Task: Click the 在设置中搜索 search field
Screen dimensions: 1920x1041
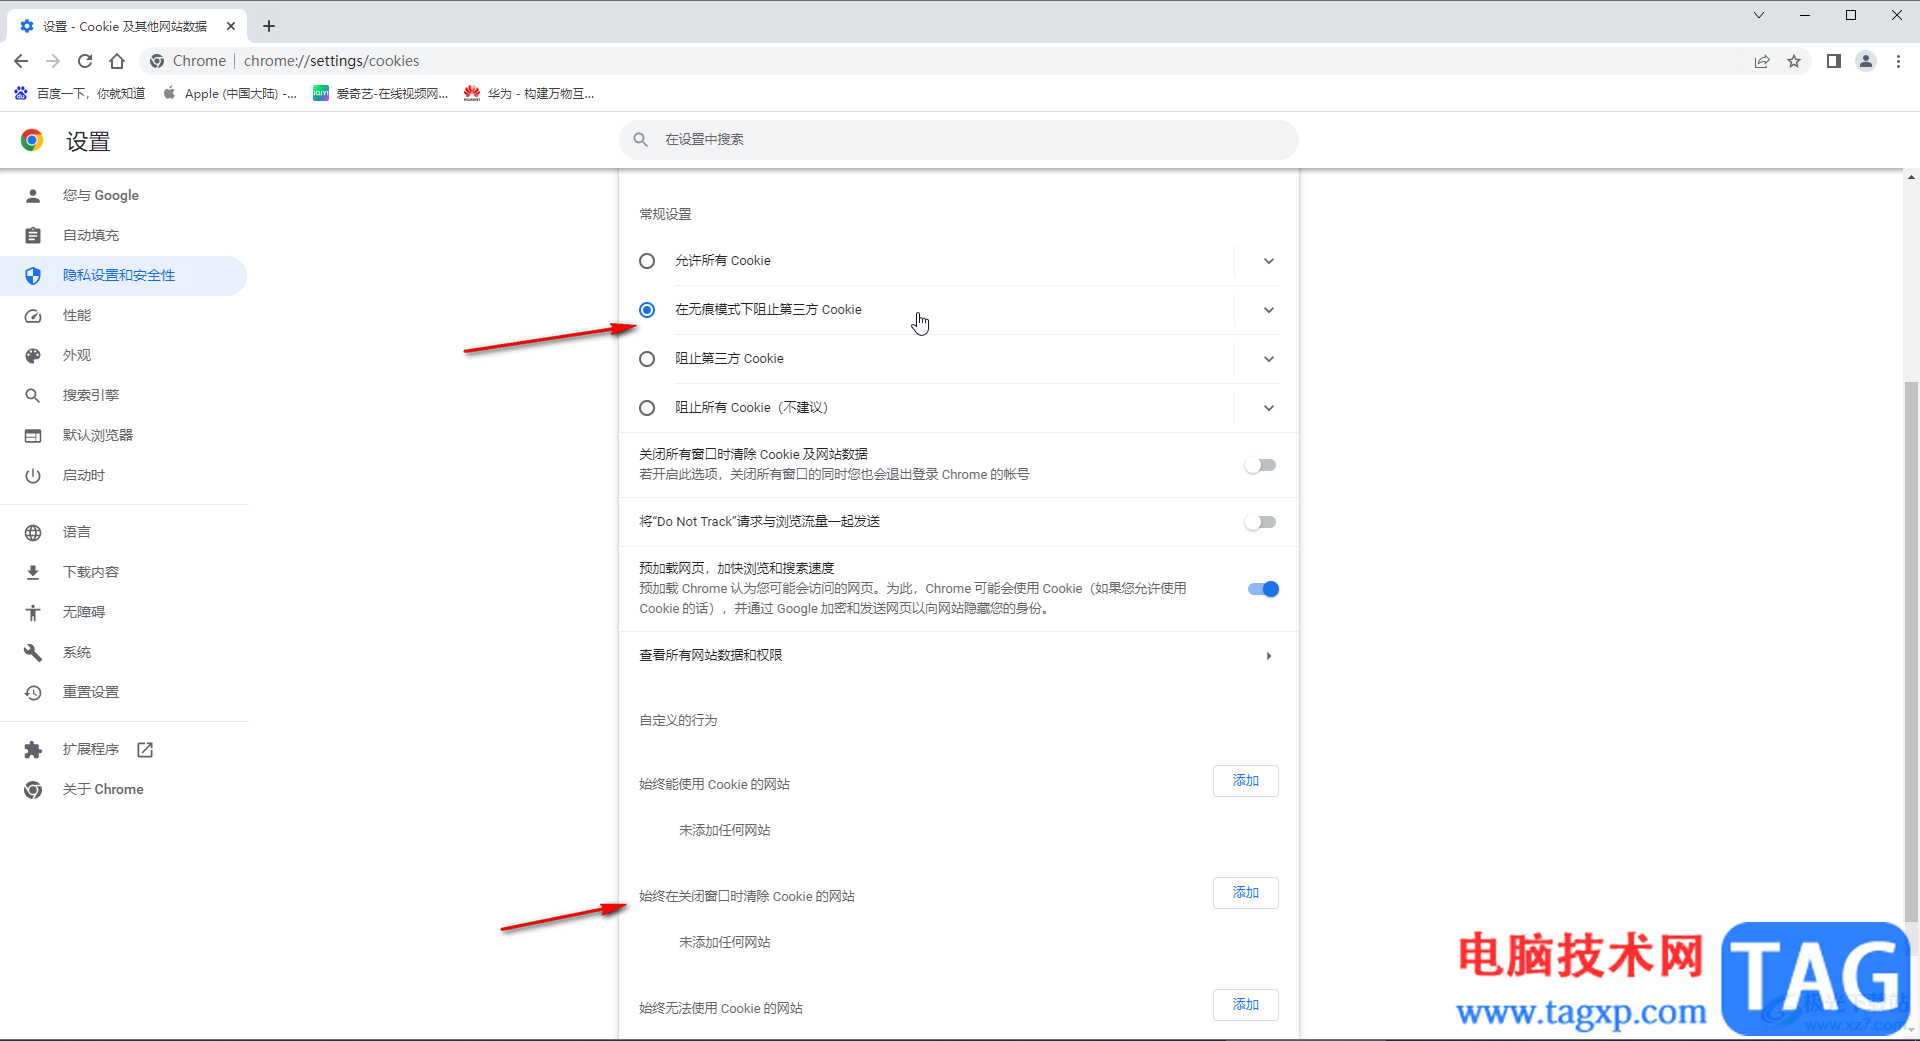Action: pyautogui.click(x=959, y=140)
